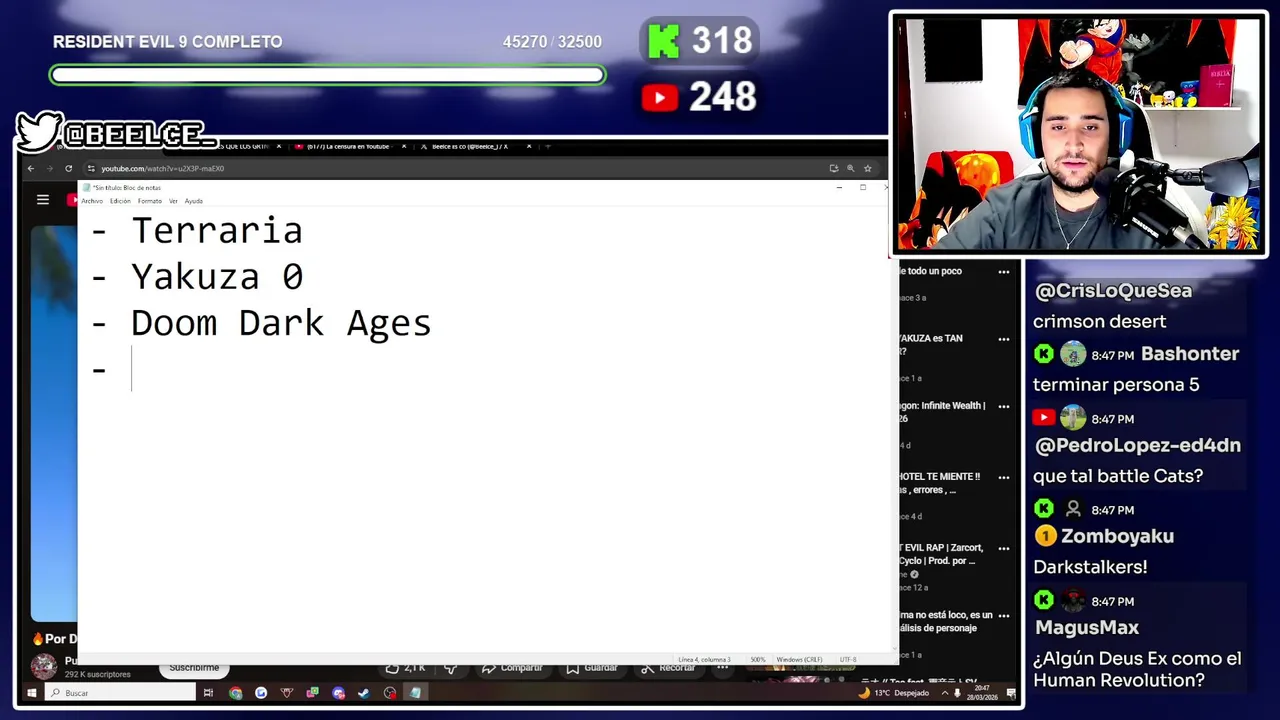Open the 'EVIL RAP | Zarcort' recommended video
Image resolution: width=1280 pixels, height=720 pixels.
[942, 554]
